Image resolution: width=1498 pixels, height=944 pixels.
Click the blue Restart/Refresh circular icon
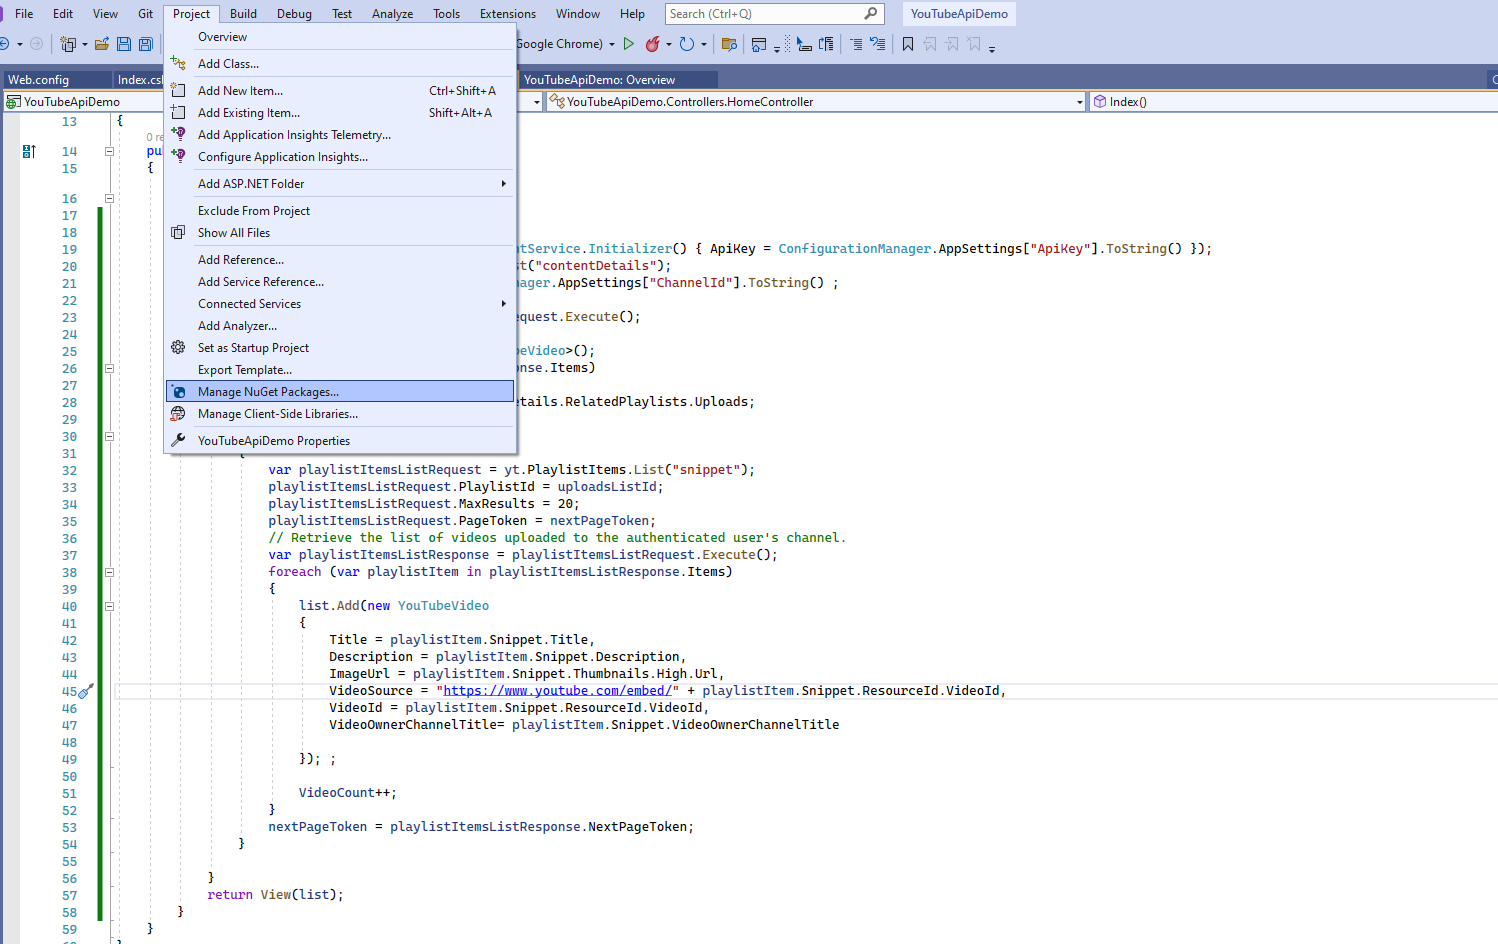[687, 44]
